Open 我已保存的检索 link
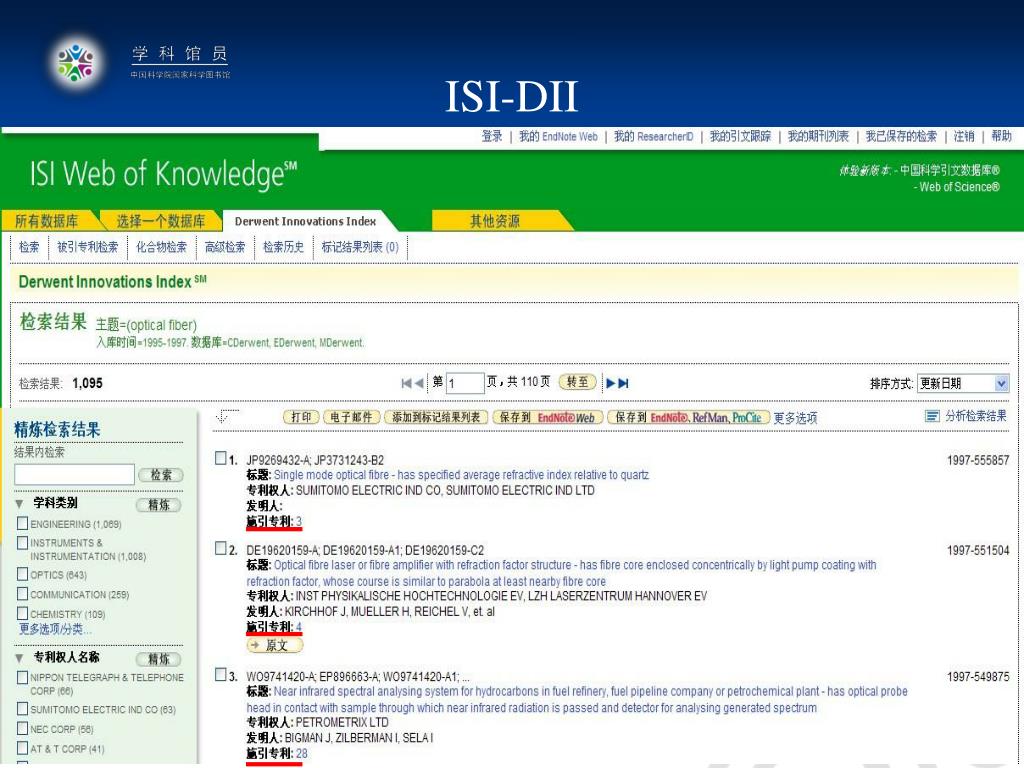The width and height of the screenshot is (1024, 768). click(x=901, y=136)
